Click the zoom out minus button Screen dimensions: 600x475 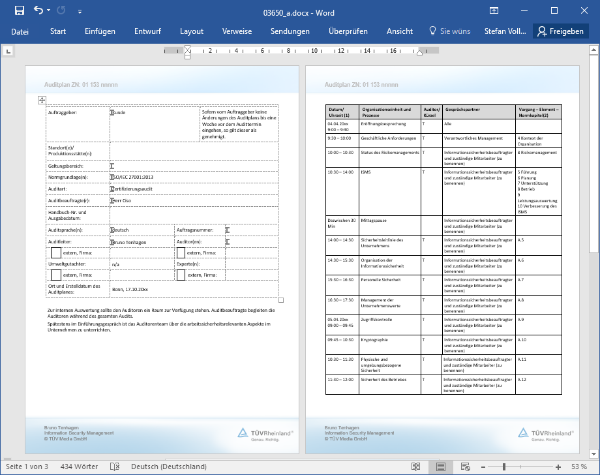(x=482, y=467)
